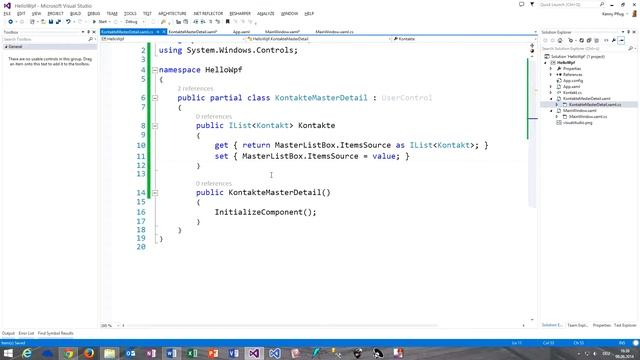640x360 pixels.
Task: Open the HelloWpf project navigation dropdown
Action: tap(172, 39)
